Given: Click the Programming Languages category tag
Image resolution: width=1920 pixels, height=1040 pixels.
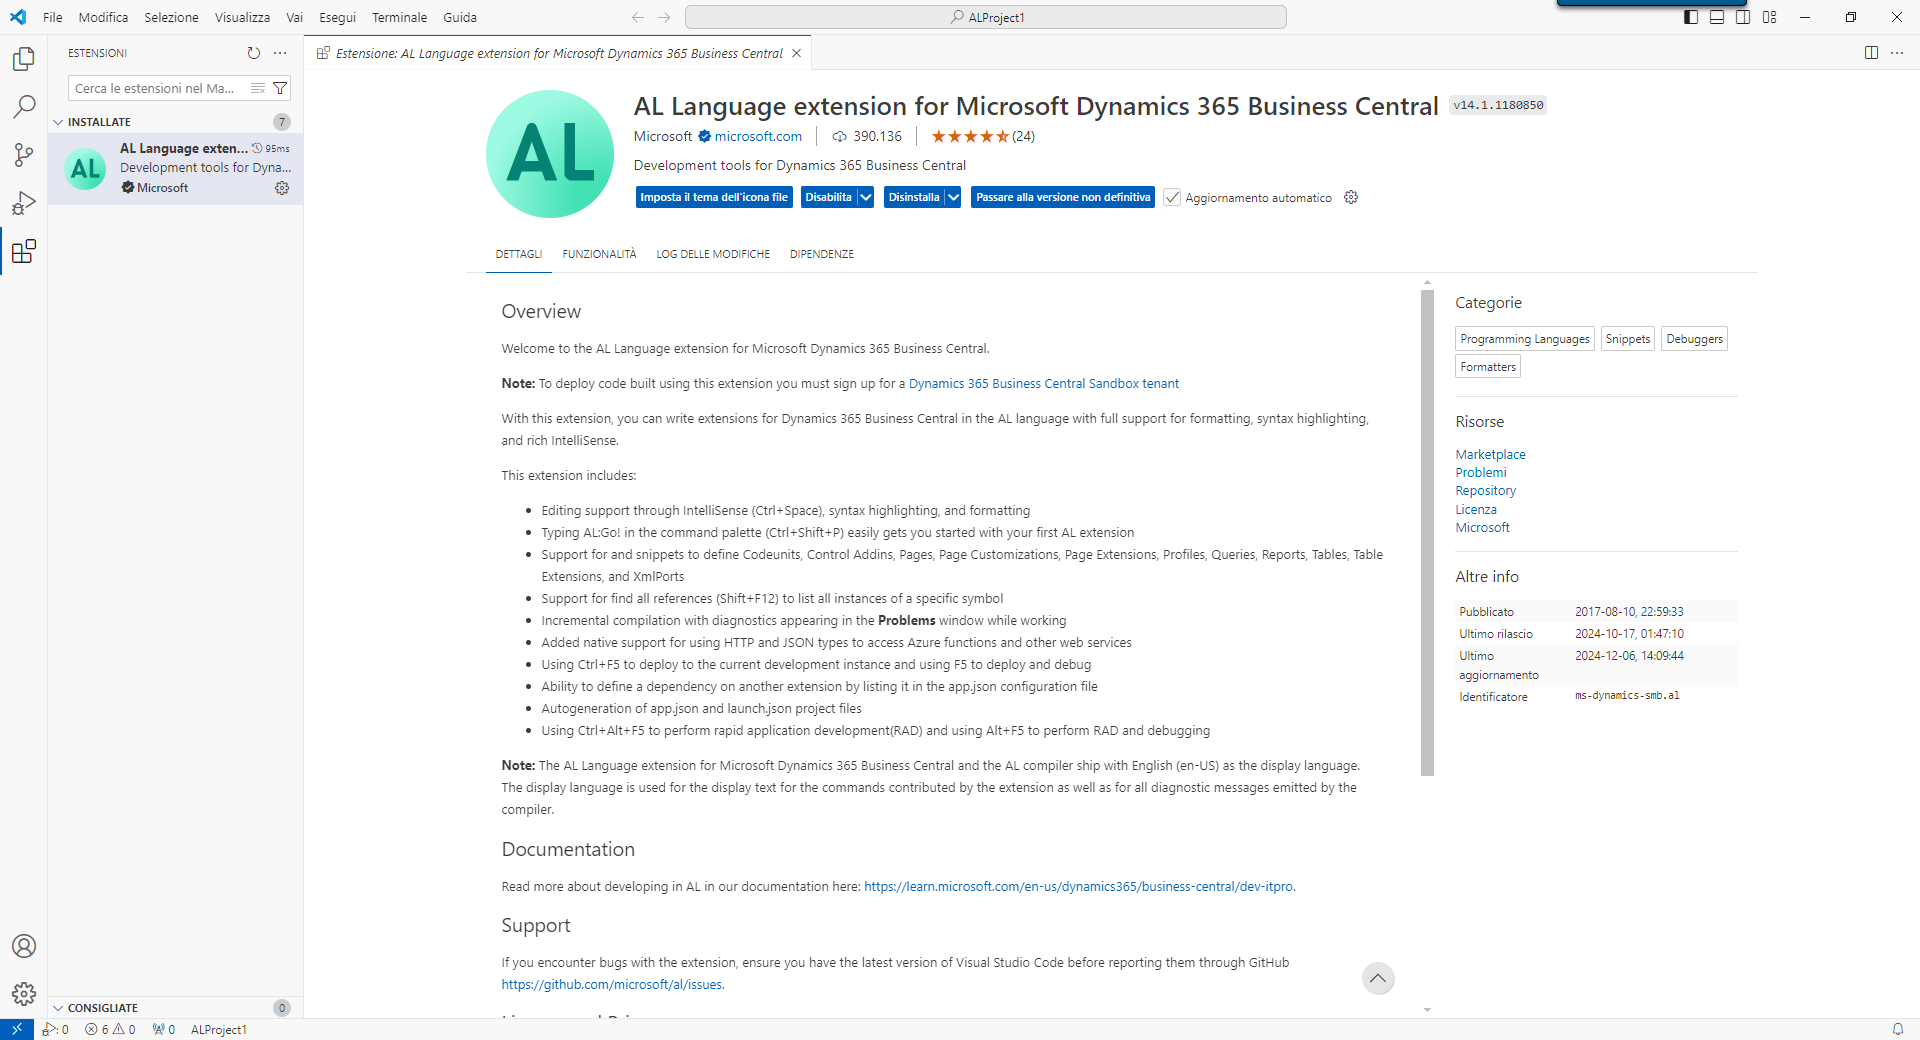Looking at the screenshot, I should click(x=1525, y=339).
